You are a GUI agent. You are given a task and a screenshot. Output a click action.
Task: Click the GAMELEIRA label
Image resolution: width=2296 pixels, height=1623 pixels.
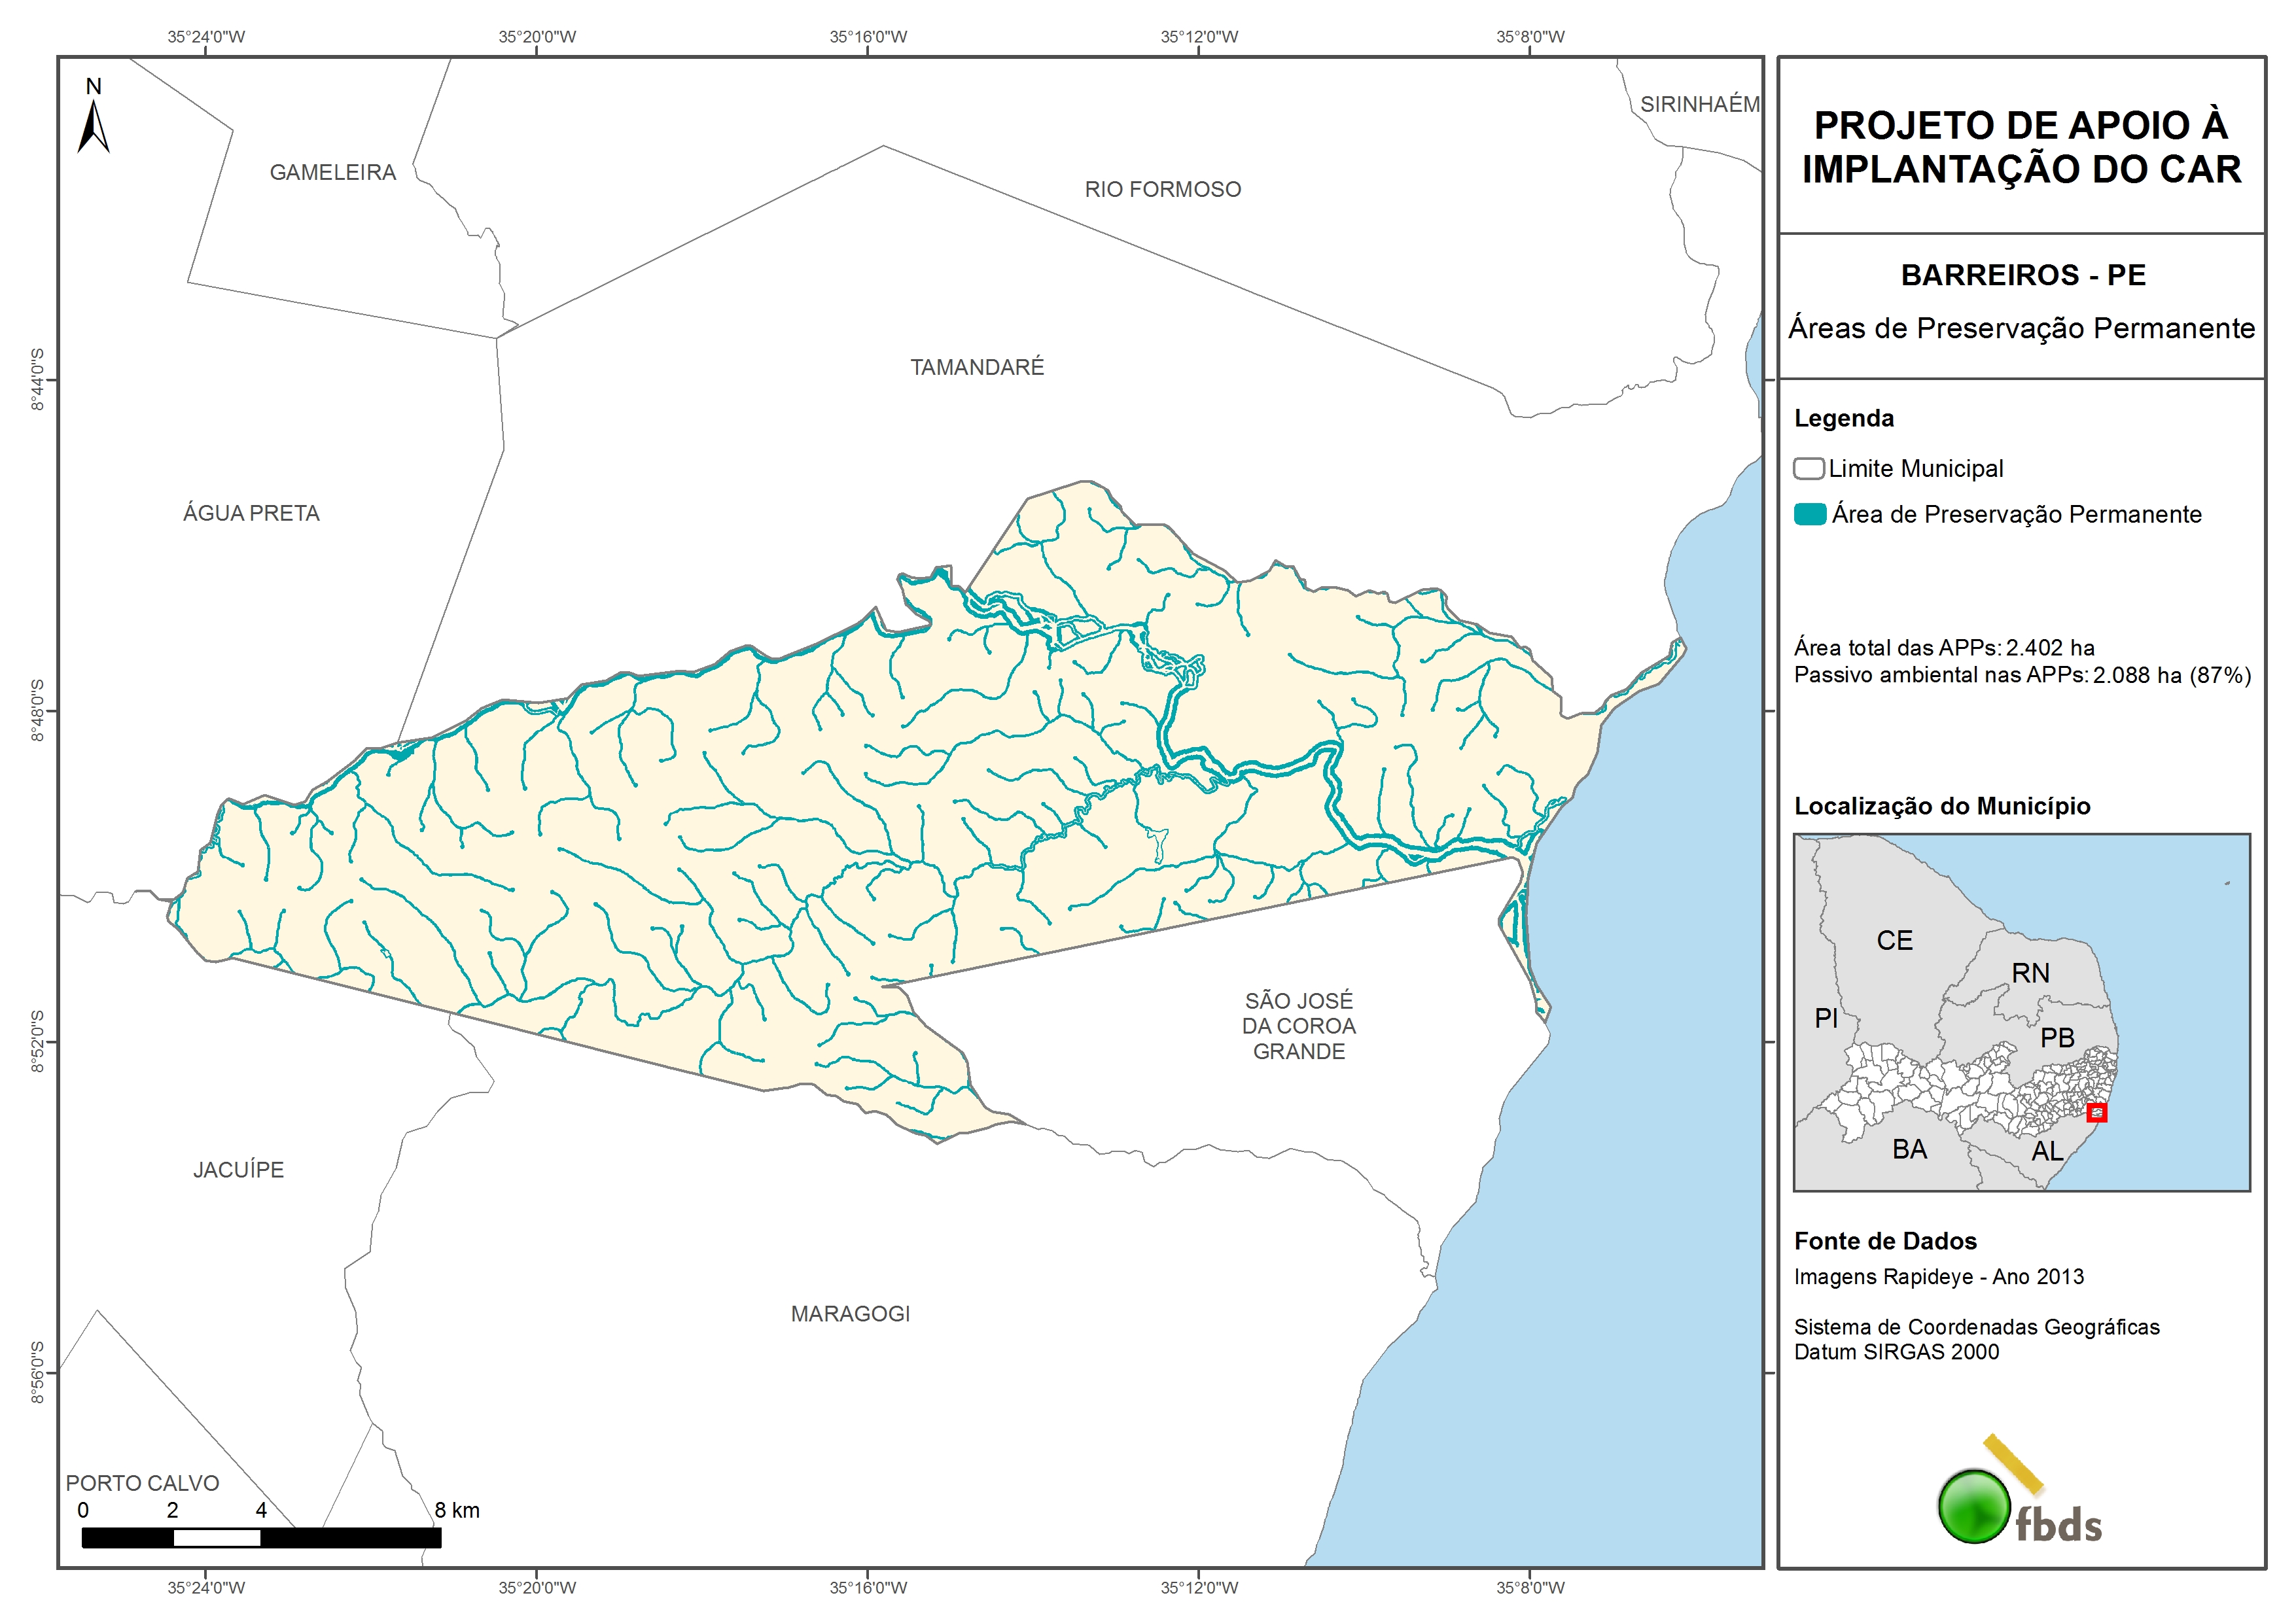[x=332, y=172]
